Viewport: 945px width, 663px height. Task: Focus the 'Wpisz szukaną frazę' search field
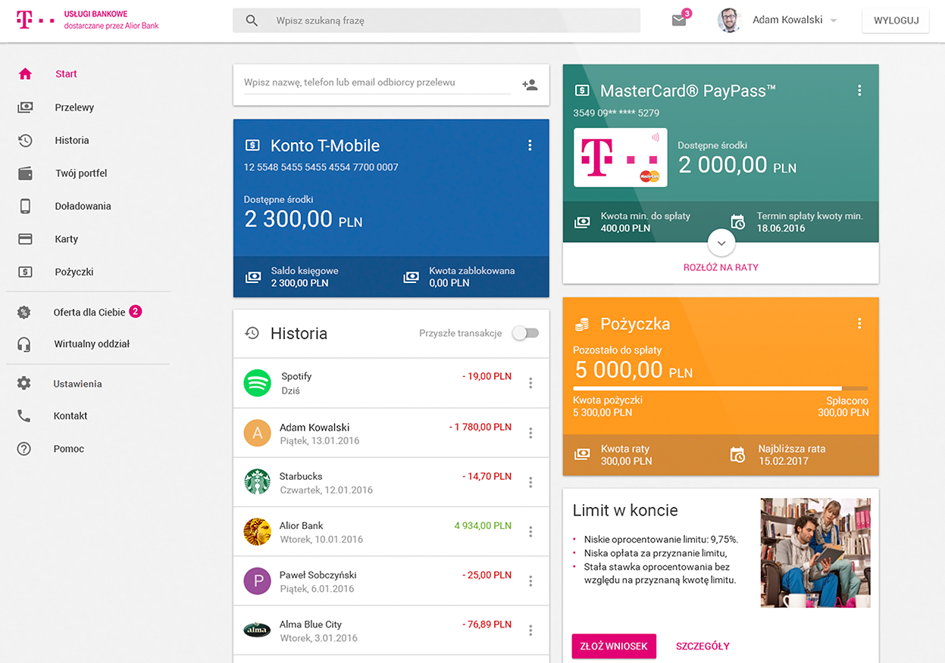pyautogui.click(x=436, y=20)
